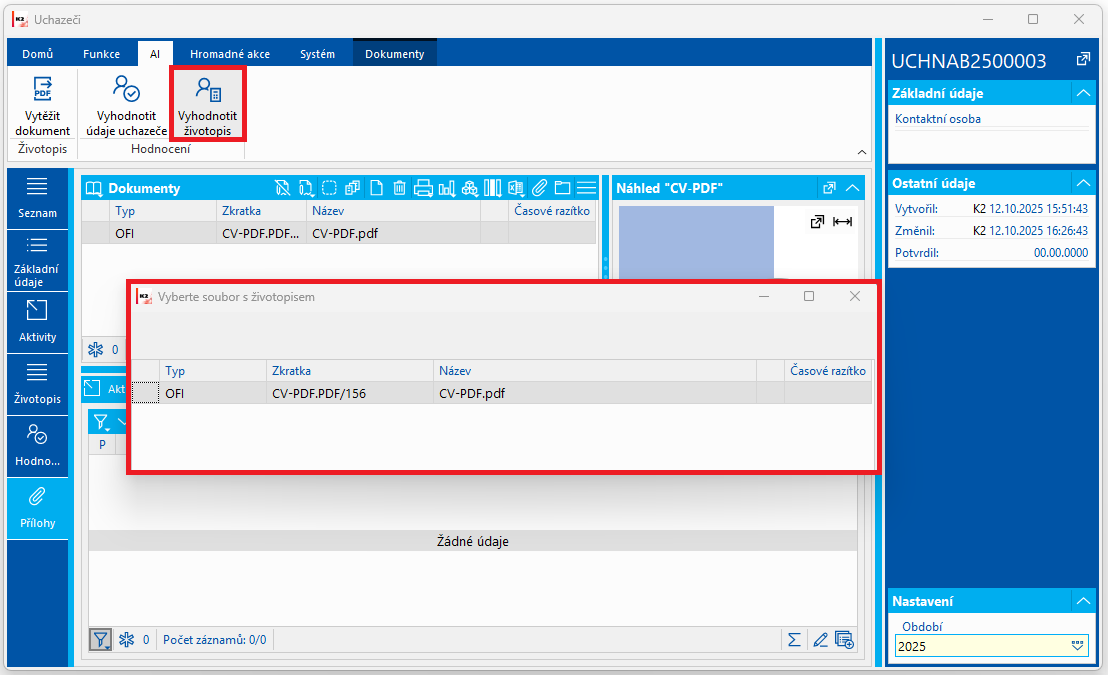Viewport: 1108px width, 675px height.
Task: Open Přílohy in the left sidebar
Action: (37, 509)
